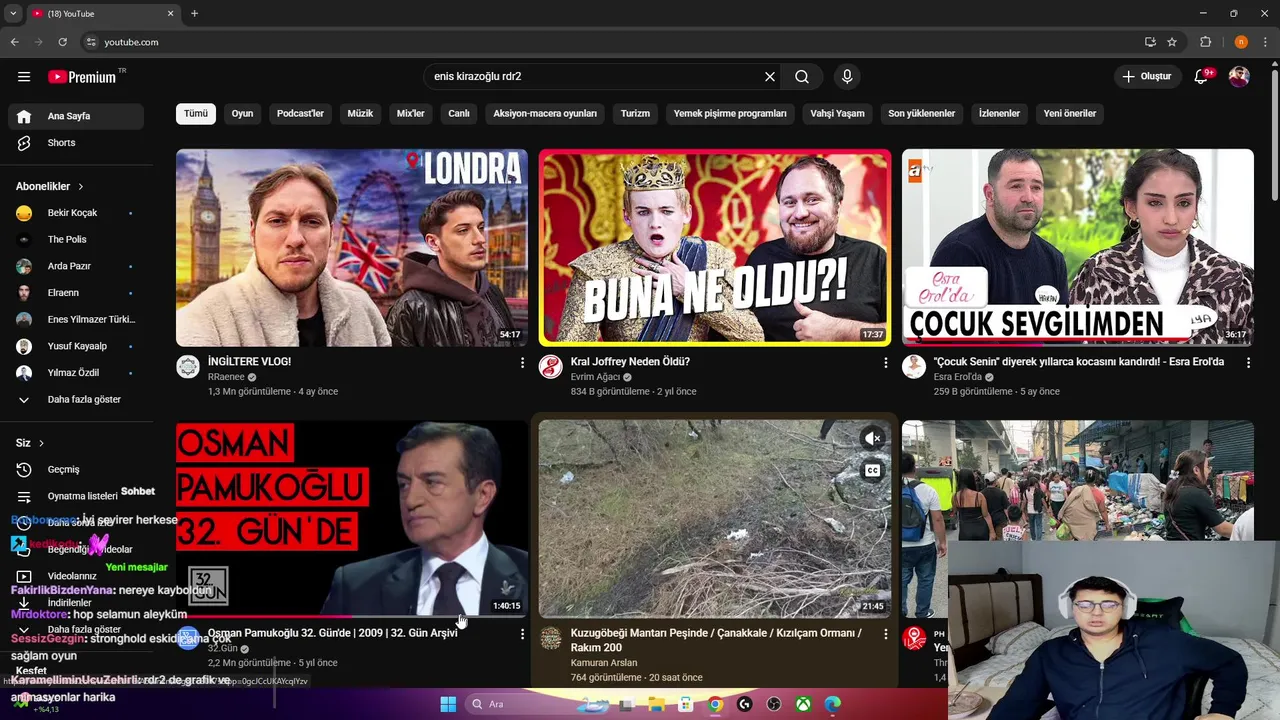The height and width of the screenshot is (720, 1280).
Task: Unmute the Kuzugöbeği preview video
Action: pos(872,438)
